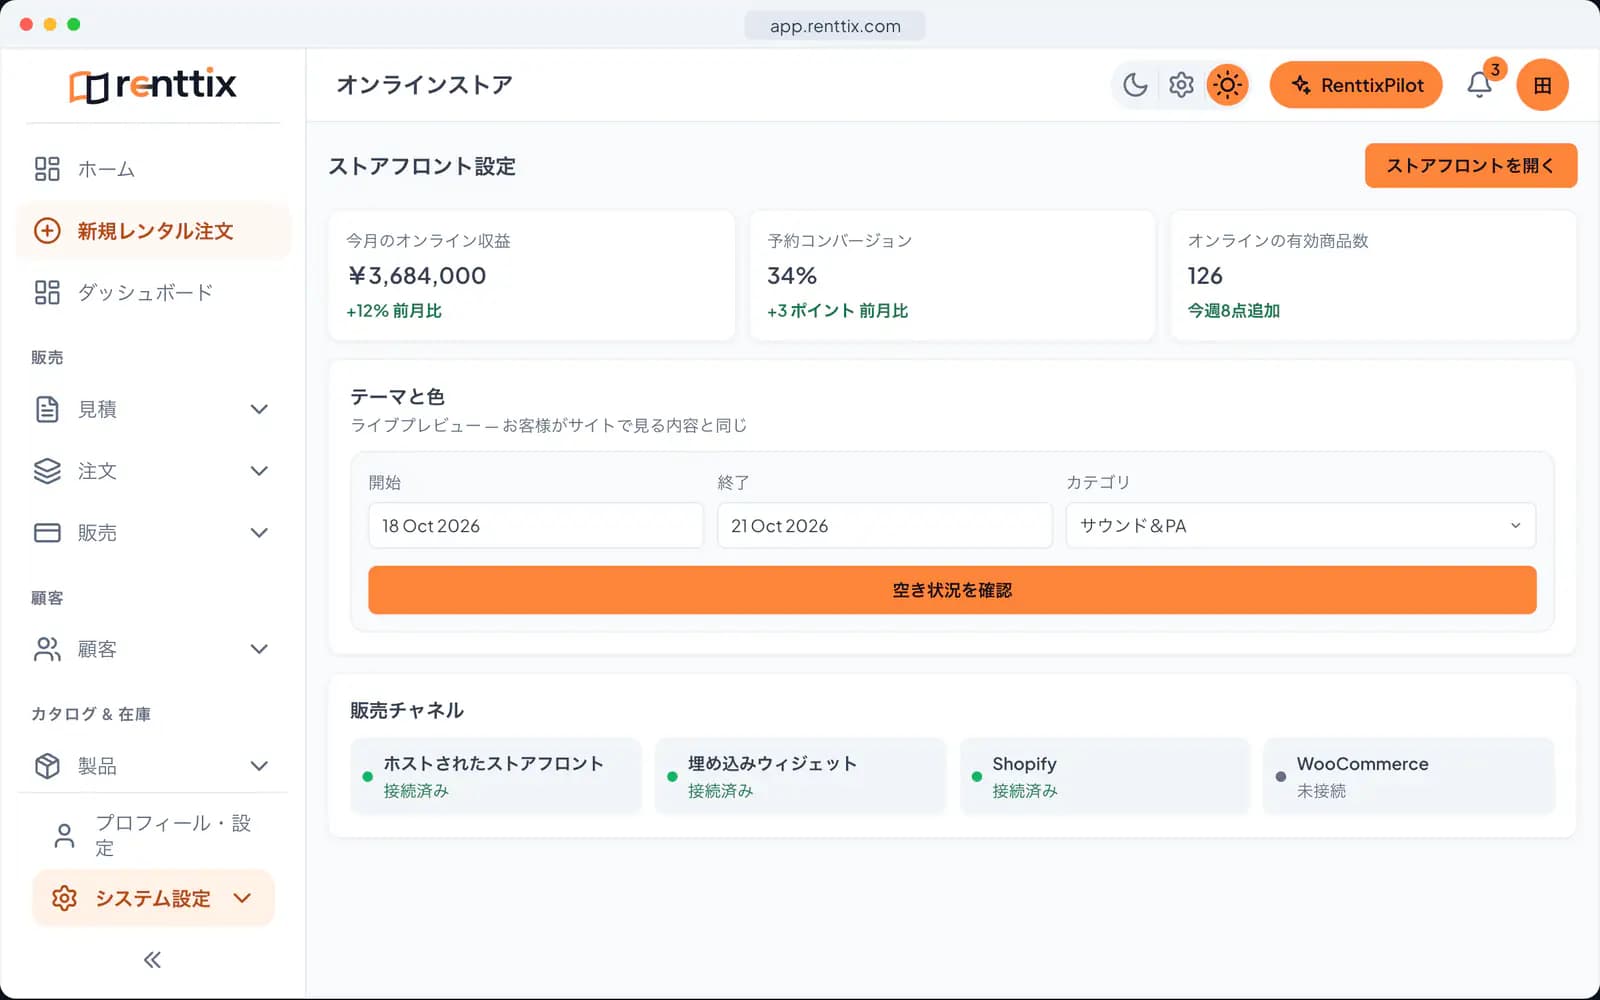Open notifications bell

(1480, 85)
